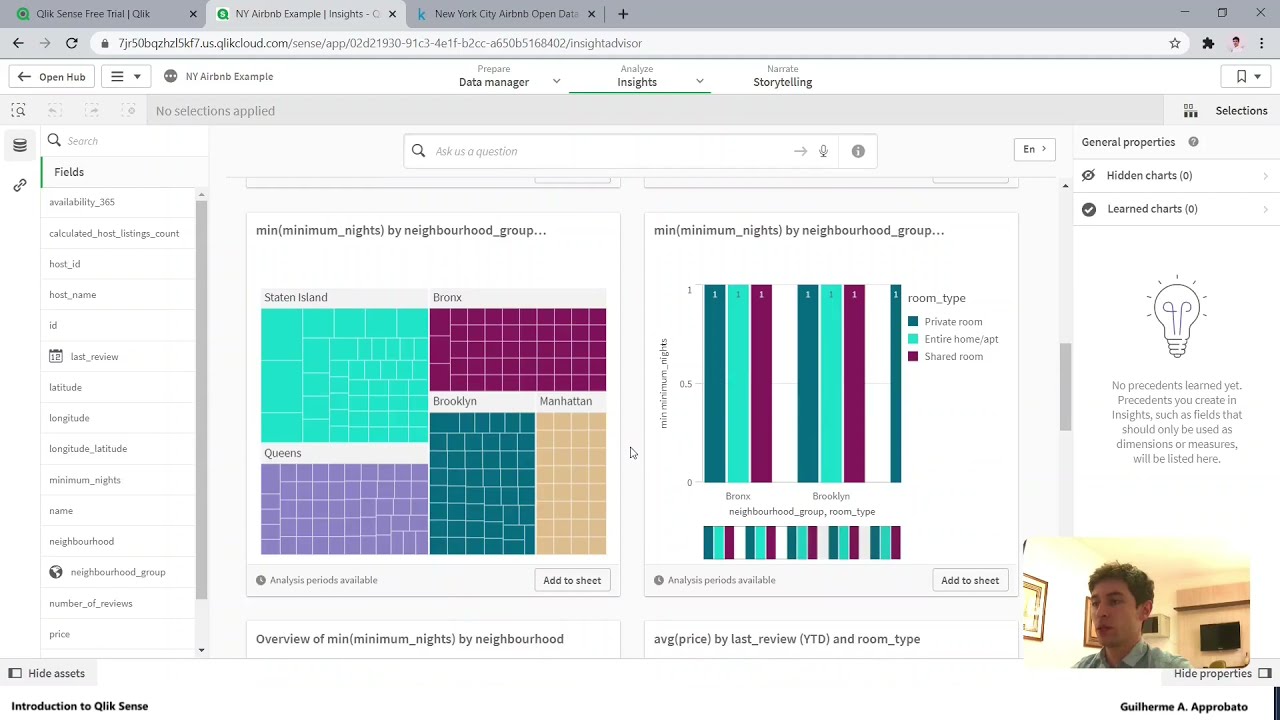
Task: Open the bookmarks dropdown
Action: (x=1247, y=77)
